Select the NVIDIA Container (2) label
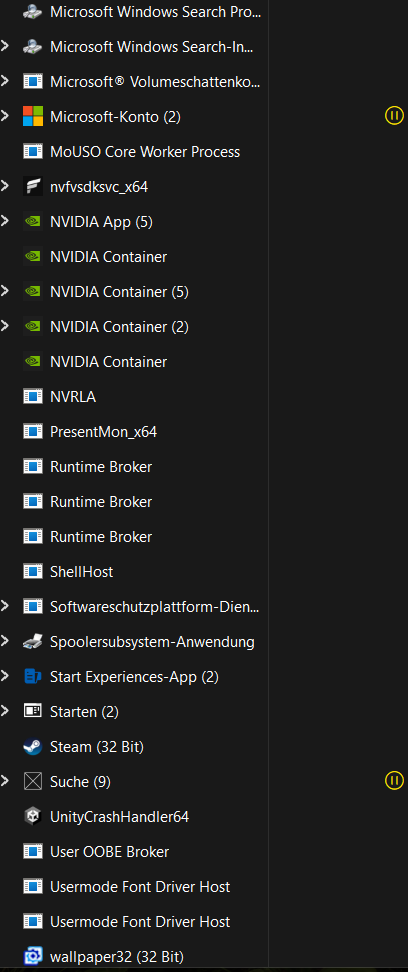The image size is (408, 972). [119, 327]
